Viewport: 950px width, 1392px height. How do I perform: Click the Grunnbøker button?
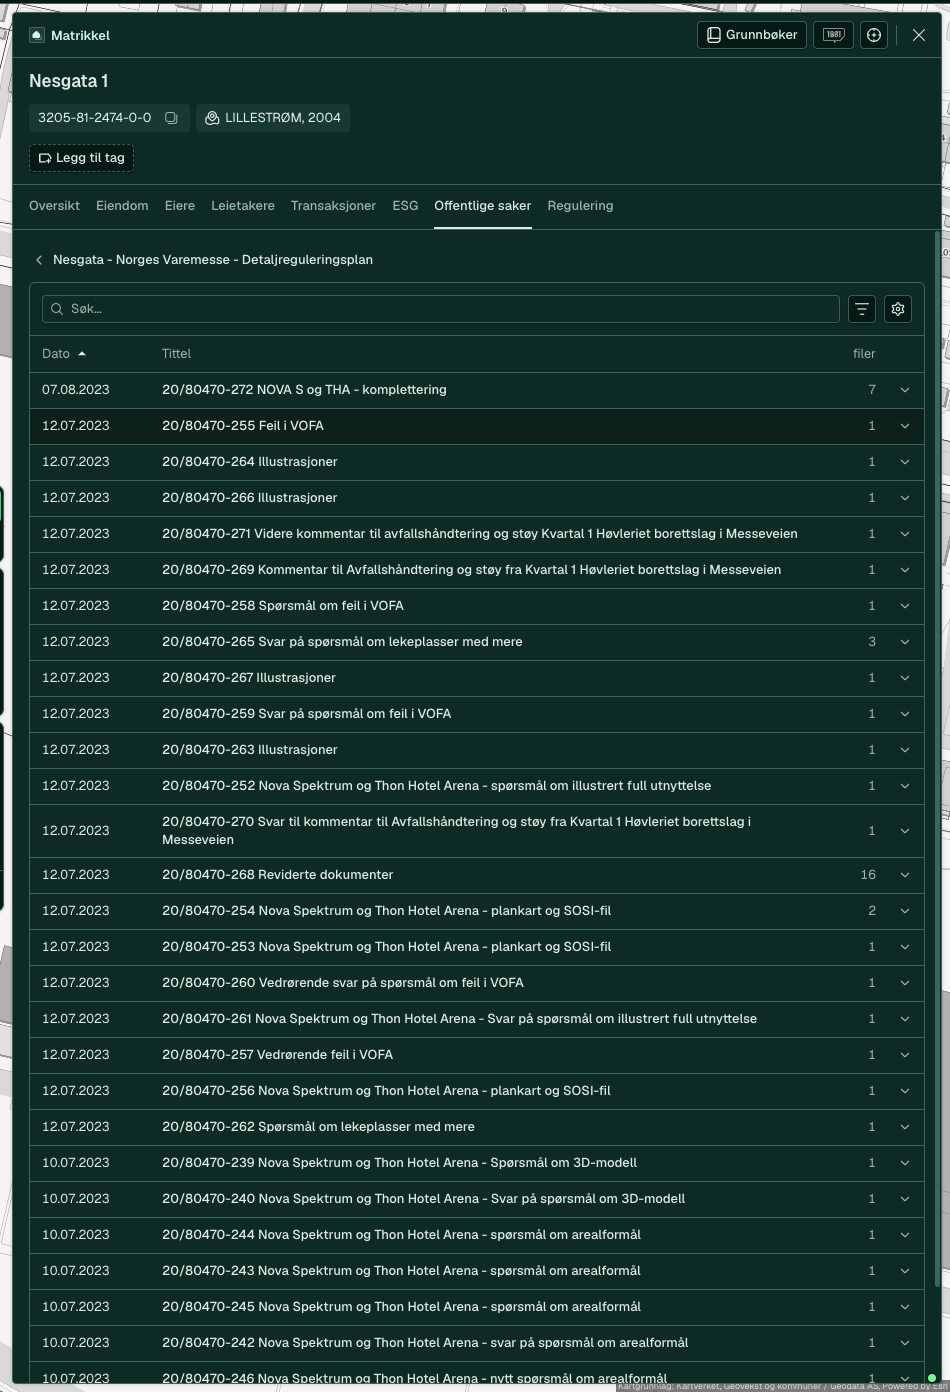752,35
